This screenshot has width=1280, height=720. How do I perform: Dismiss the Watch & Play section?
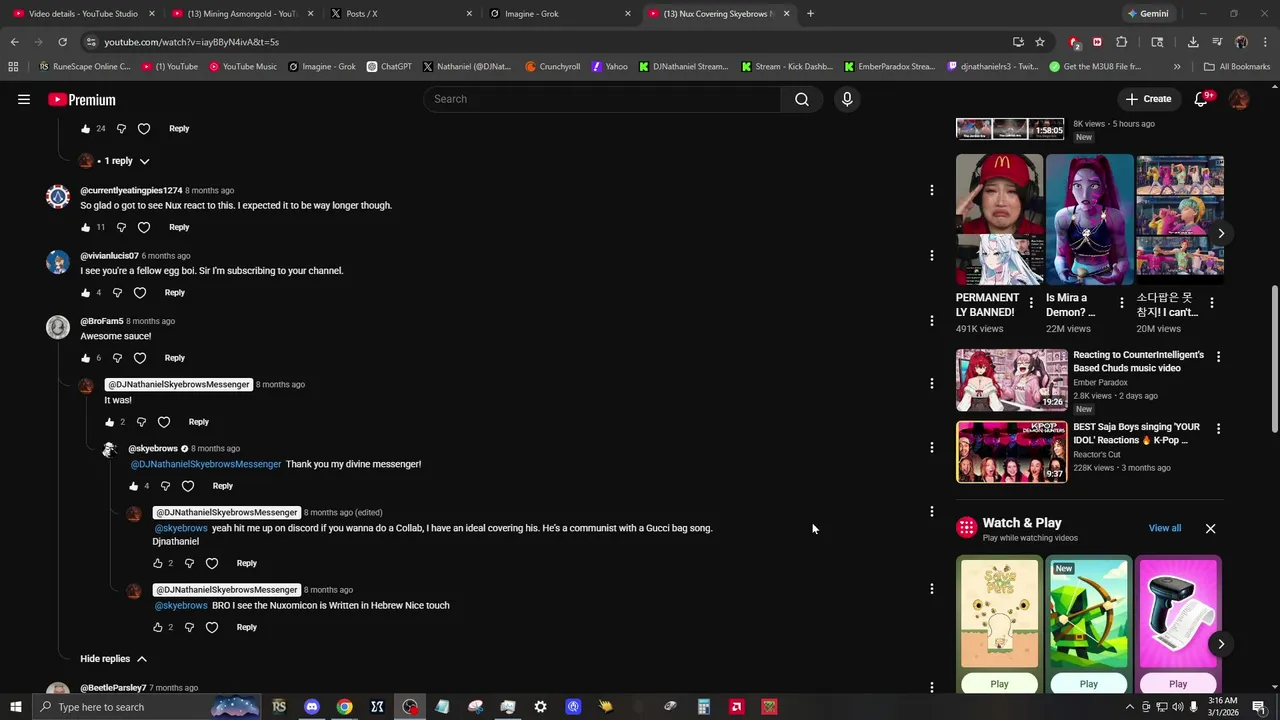(x=1210, y=528)
